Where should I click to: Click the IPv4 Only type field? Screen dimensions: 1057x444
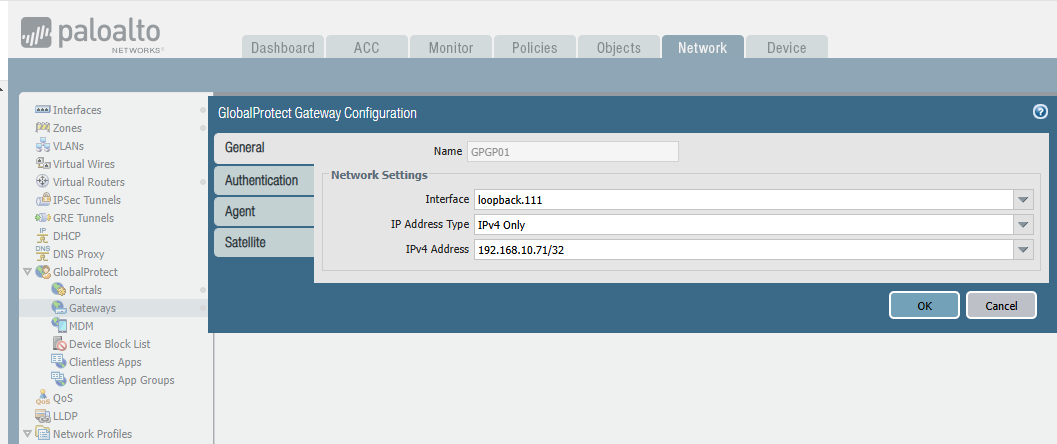point(744,224)
